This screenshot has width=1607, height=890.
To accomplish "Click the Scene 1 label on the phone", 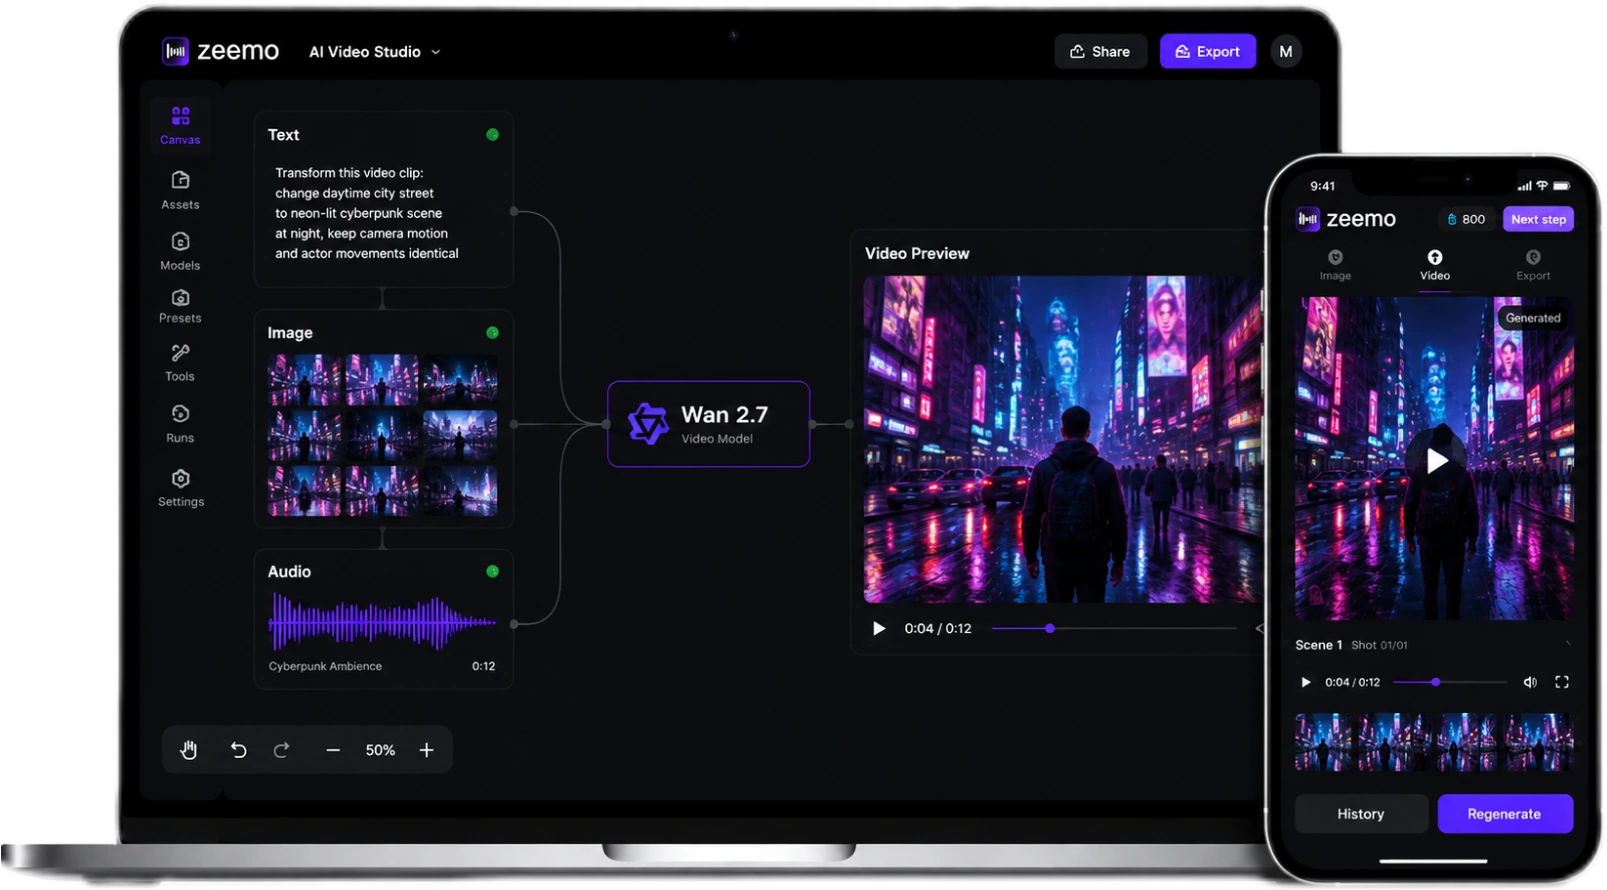I will coord(1319,645).
